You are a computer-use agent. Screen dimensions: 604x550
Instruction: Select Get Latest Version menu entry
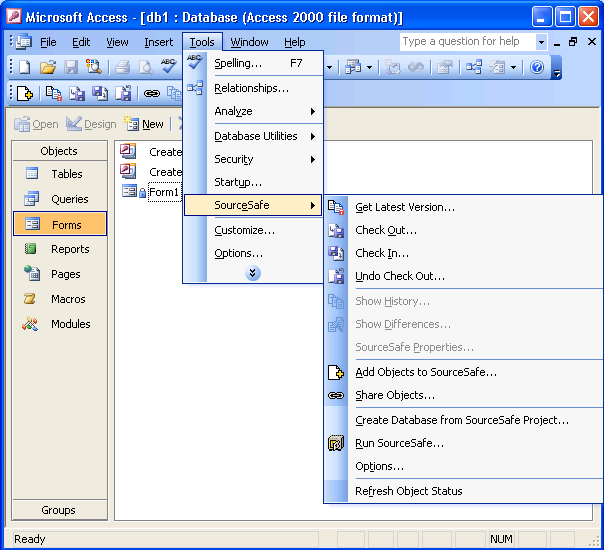405,207
